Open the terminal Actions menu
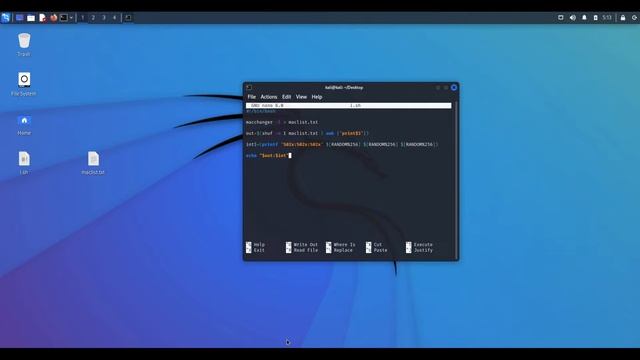Screen dimensions: 640x360 [269, 97]
